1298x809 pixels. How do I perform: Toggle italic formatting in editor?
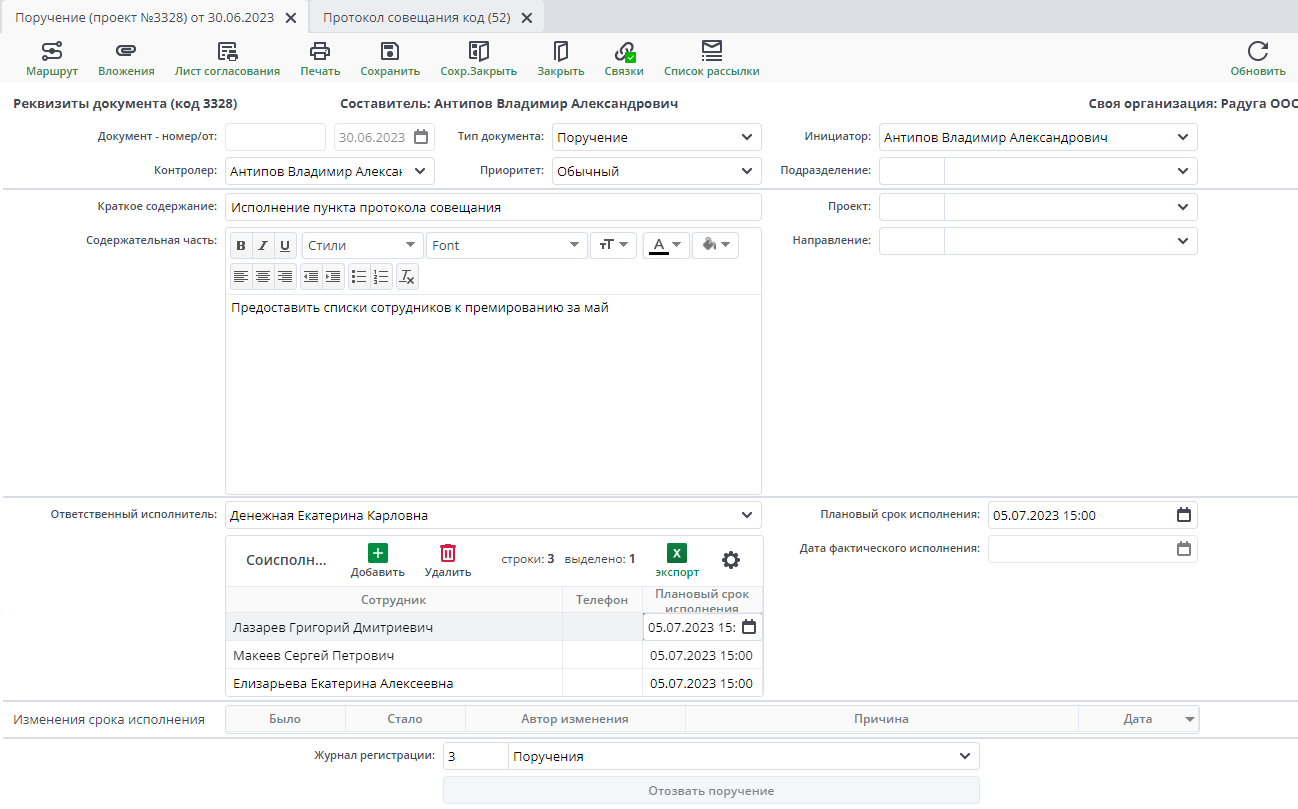click(x=263, y=246)
